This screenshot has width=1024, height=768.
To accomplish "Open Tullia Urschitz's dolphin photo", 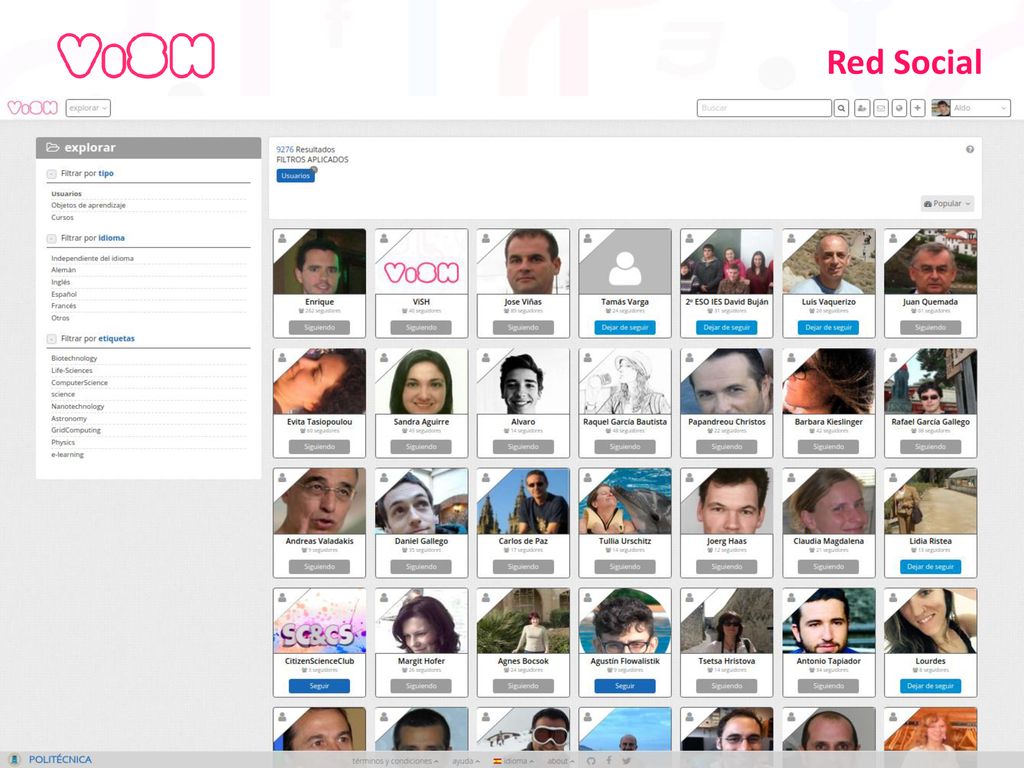I will pos(625,501).
